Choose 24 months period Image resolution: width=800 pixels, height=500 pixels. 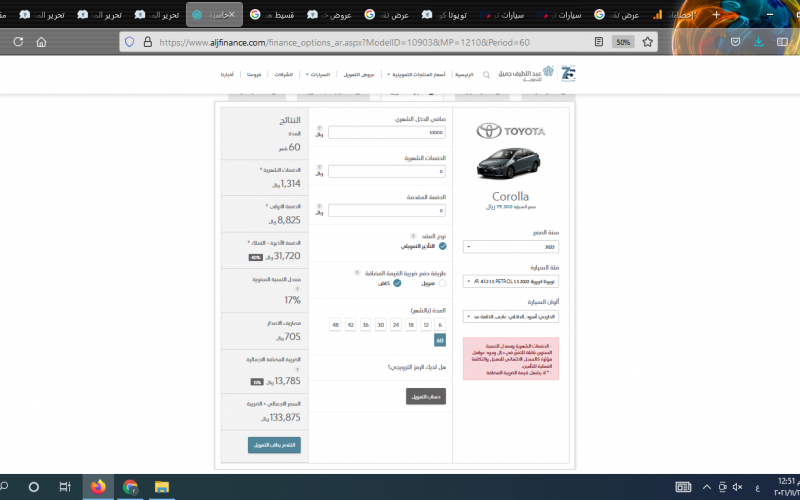[x=396, y=324]
